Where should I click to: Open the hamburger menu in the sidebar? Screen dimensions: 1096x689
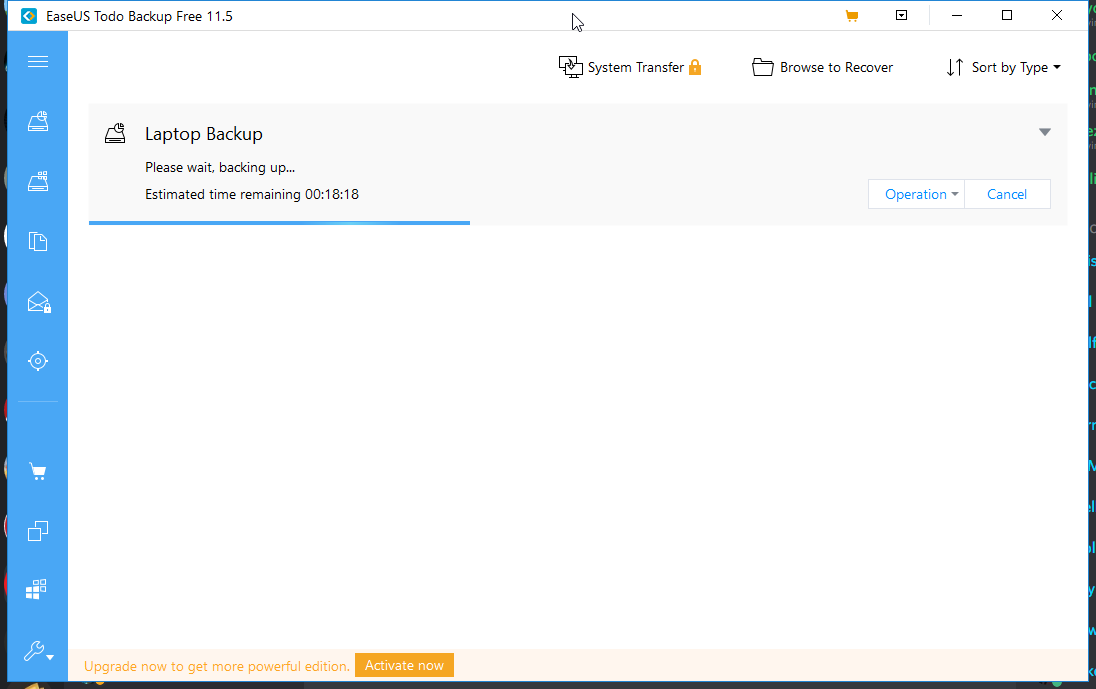[38, 61]
